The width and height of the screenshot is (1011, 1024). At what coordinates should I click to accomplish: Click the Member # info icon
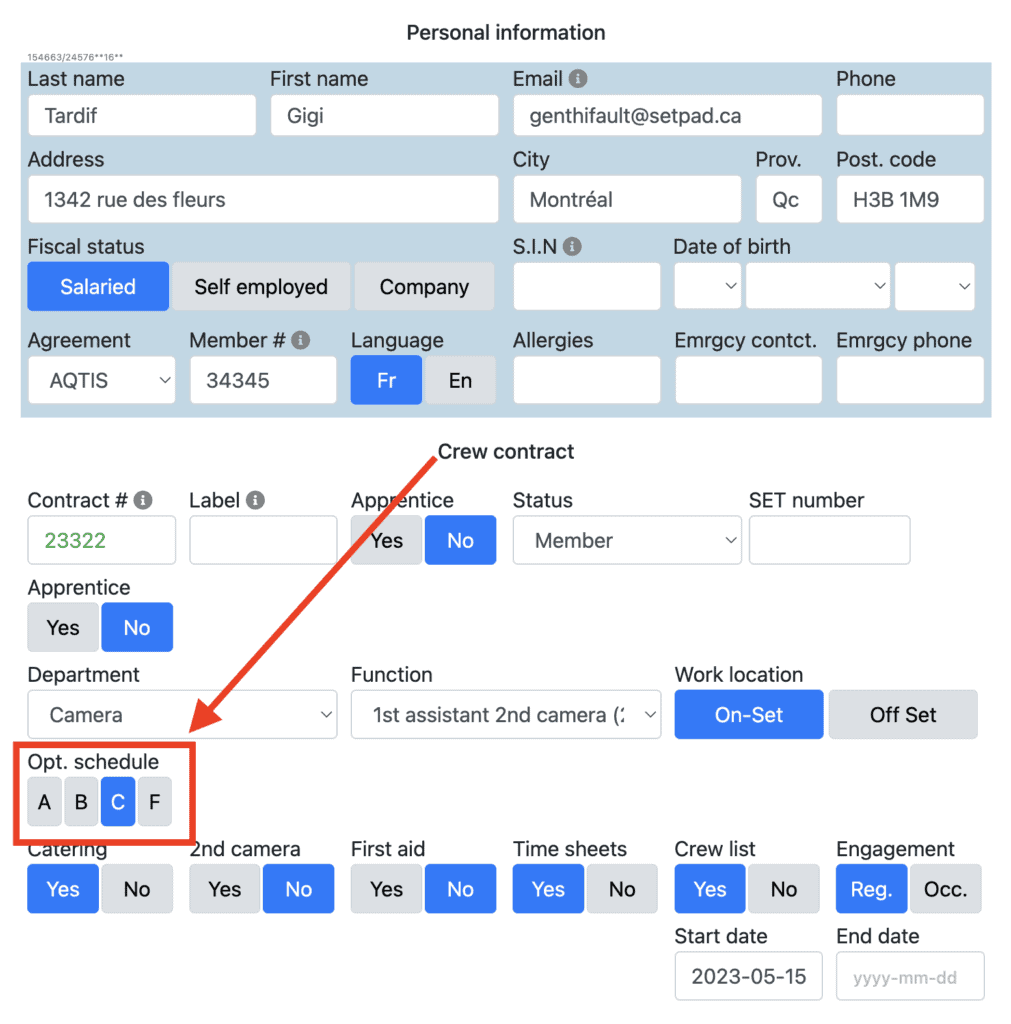tap(300, 340)
